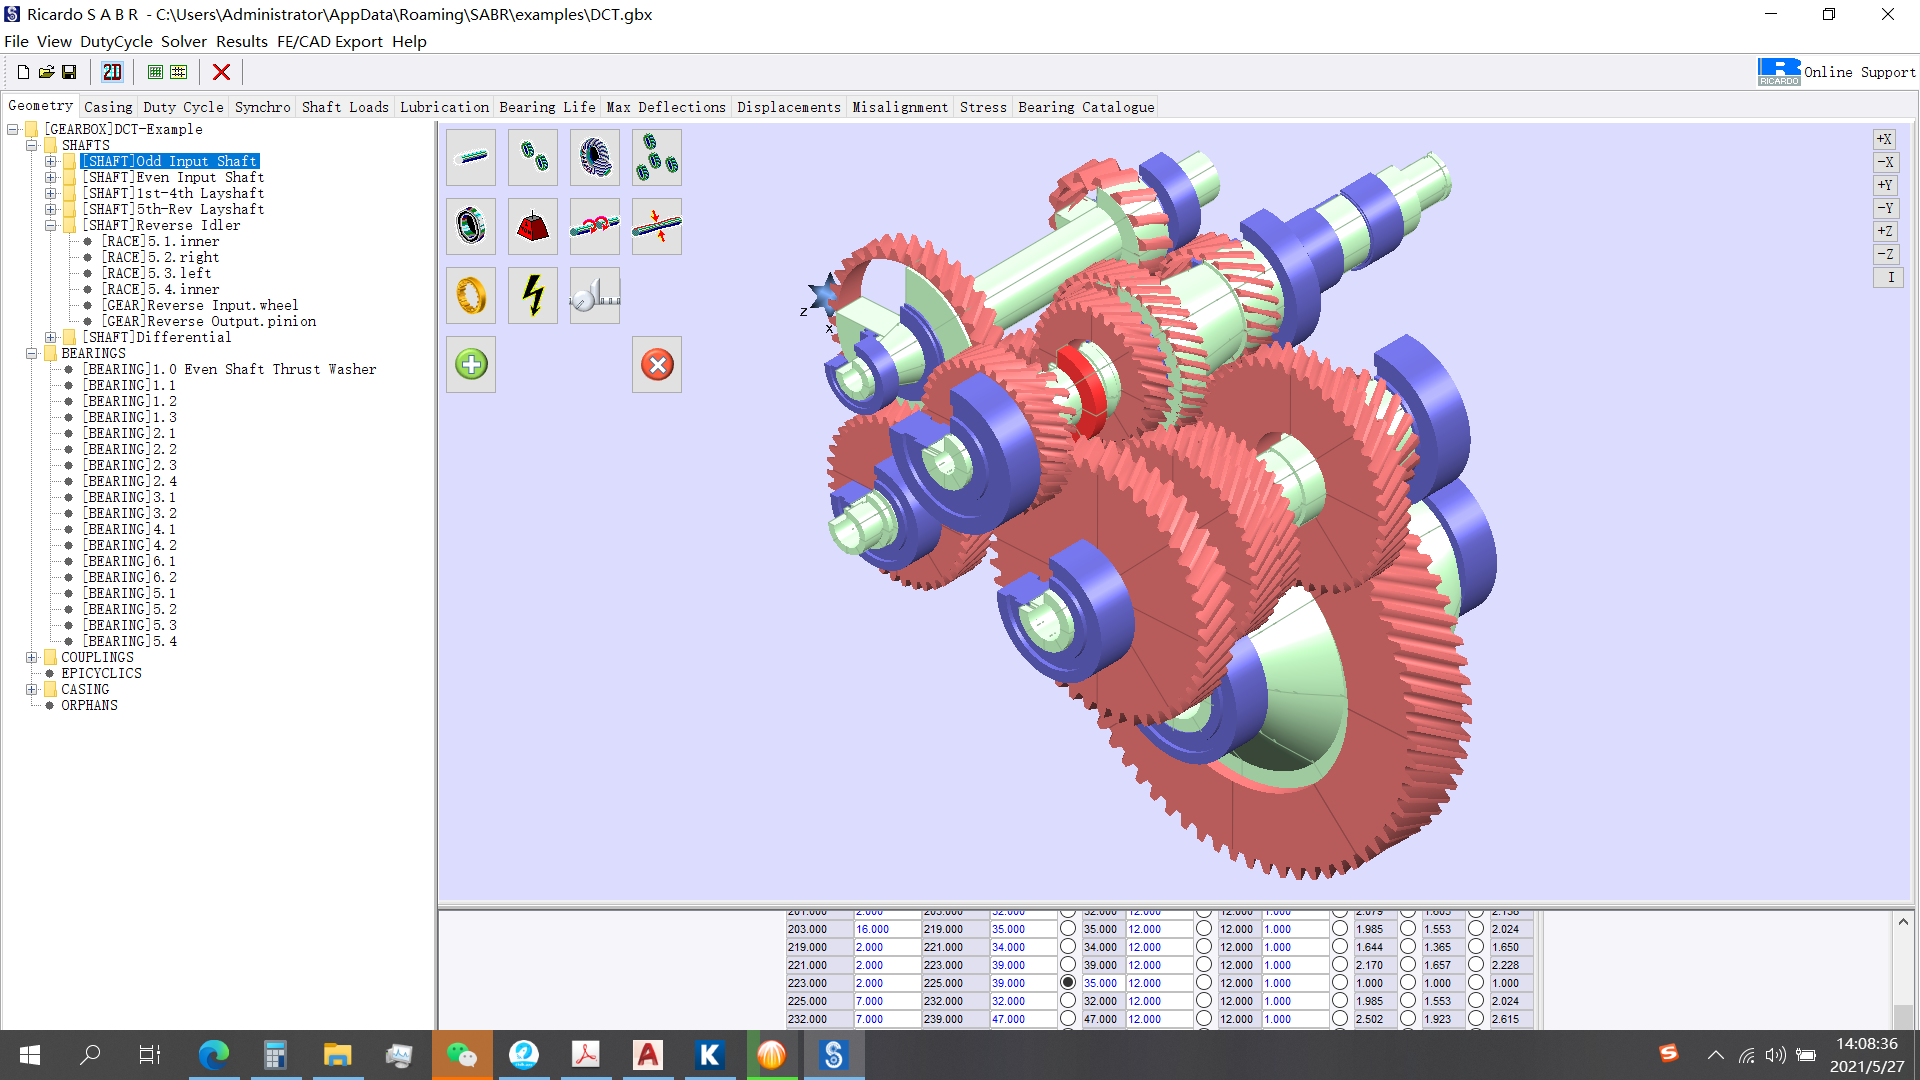Select the gear pair tool icon
1920x1080 pixels.
point(533,157)
